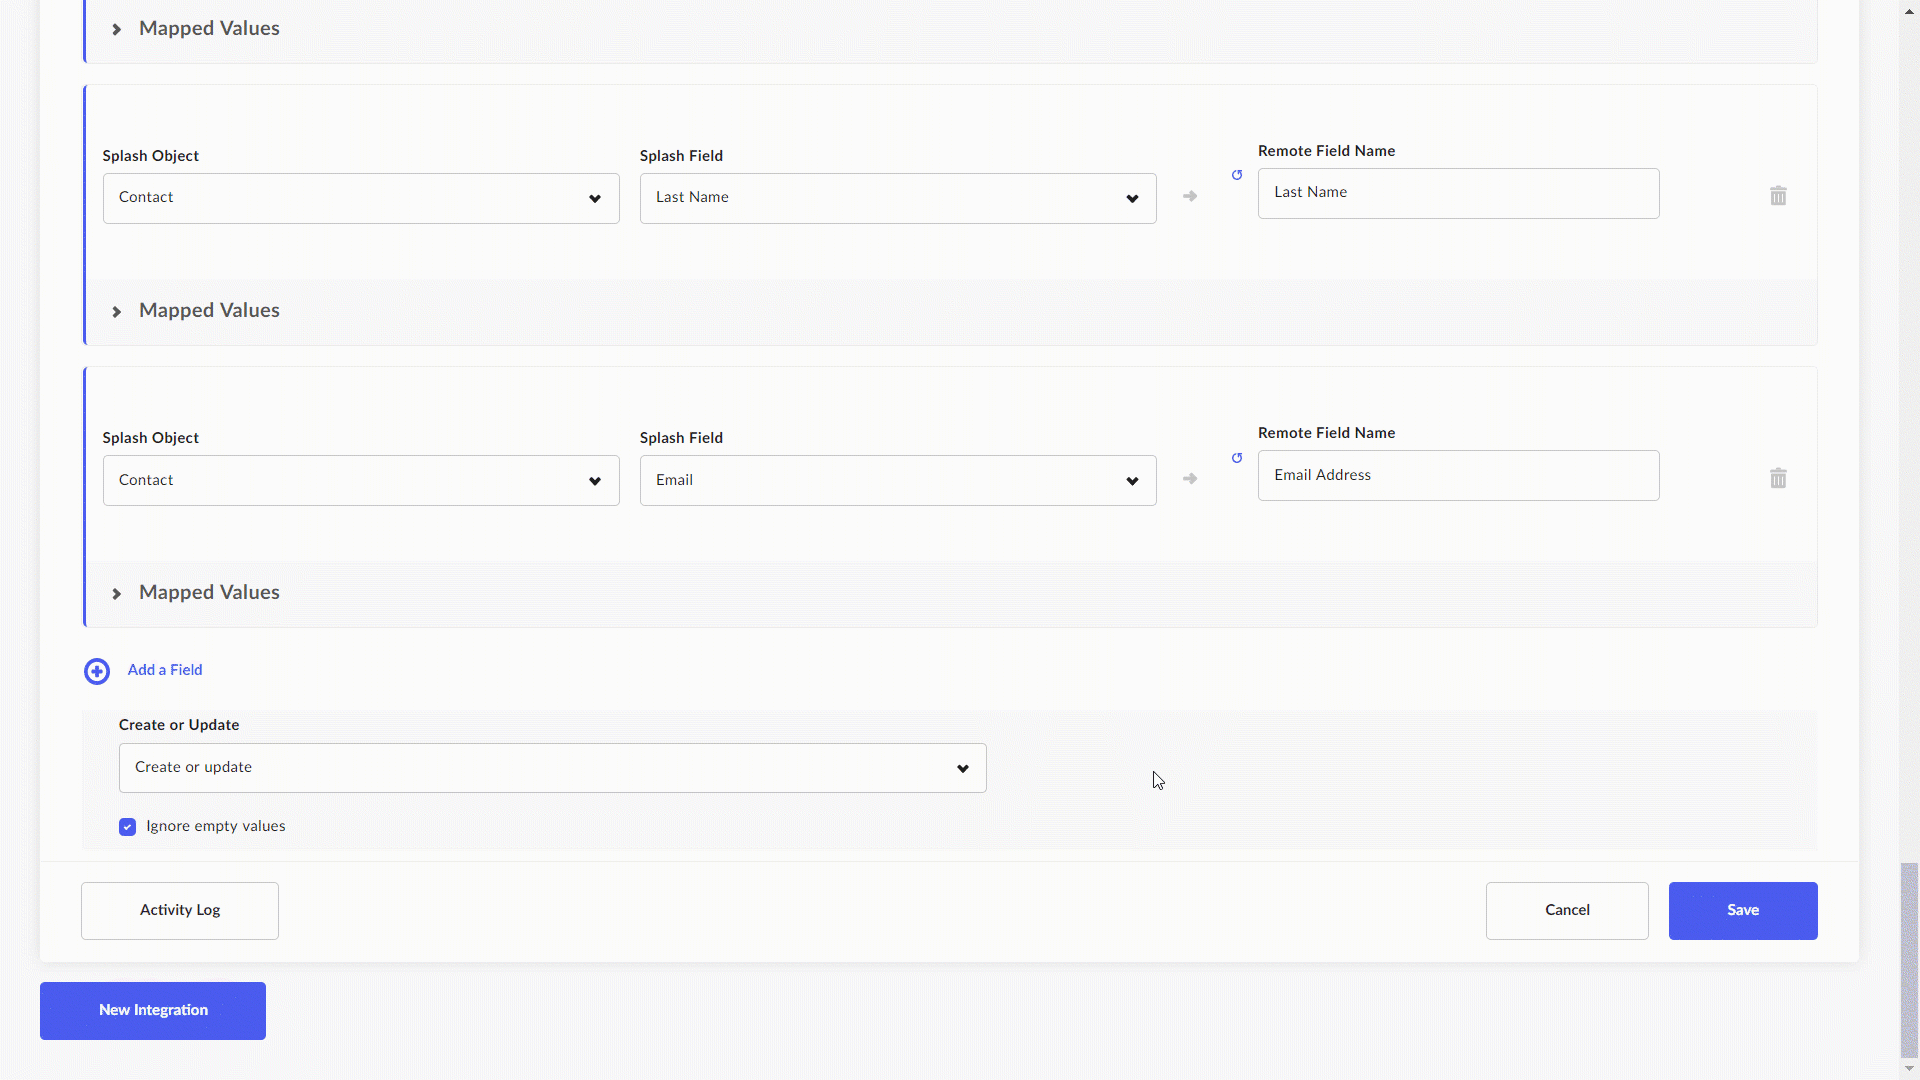This screenshot has height=1080, width=1920.
Task: Click the arrow icon beside Email field
Action: [1190, 479]
